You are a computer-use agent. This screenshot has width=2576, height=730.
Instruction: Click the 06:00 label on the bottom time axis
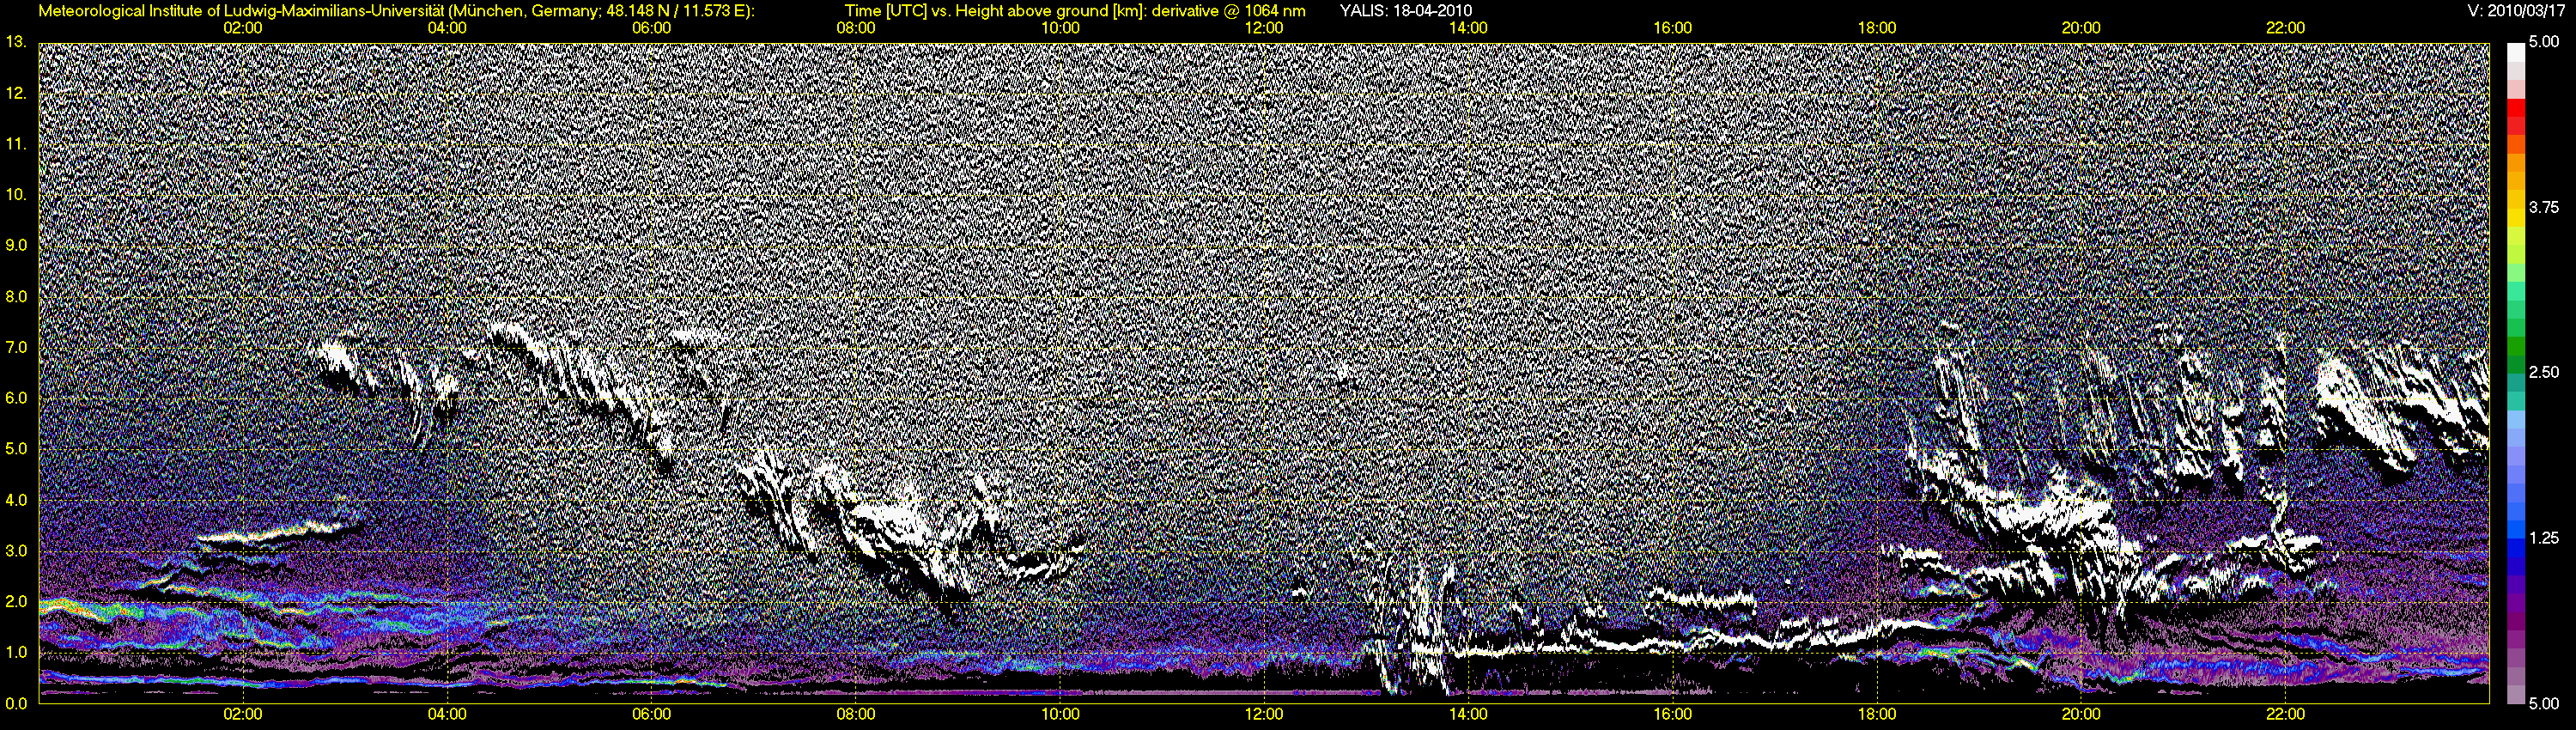tap(652, 714)
